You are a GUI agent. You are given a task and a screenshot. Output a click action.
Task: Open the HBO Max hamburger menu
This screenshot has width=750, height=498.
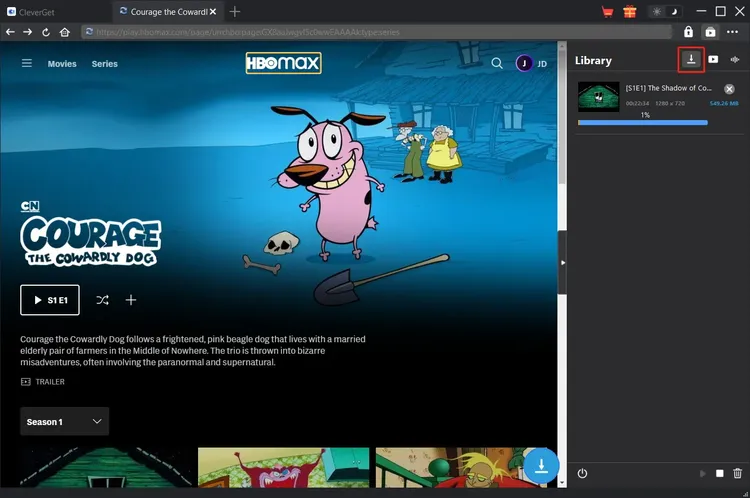click(27, 64)
